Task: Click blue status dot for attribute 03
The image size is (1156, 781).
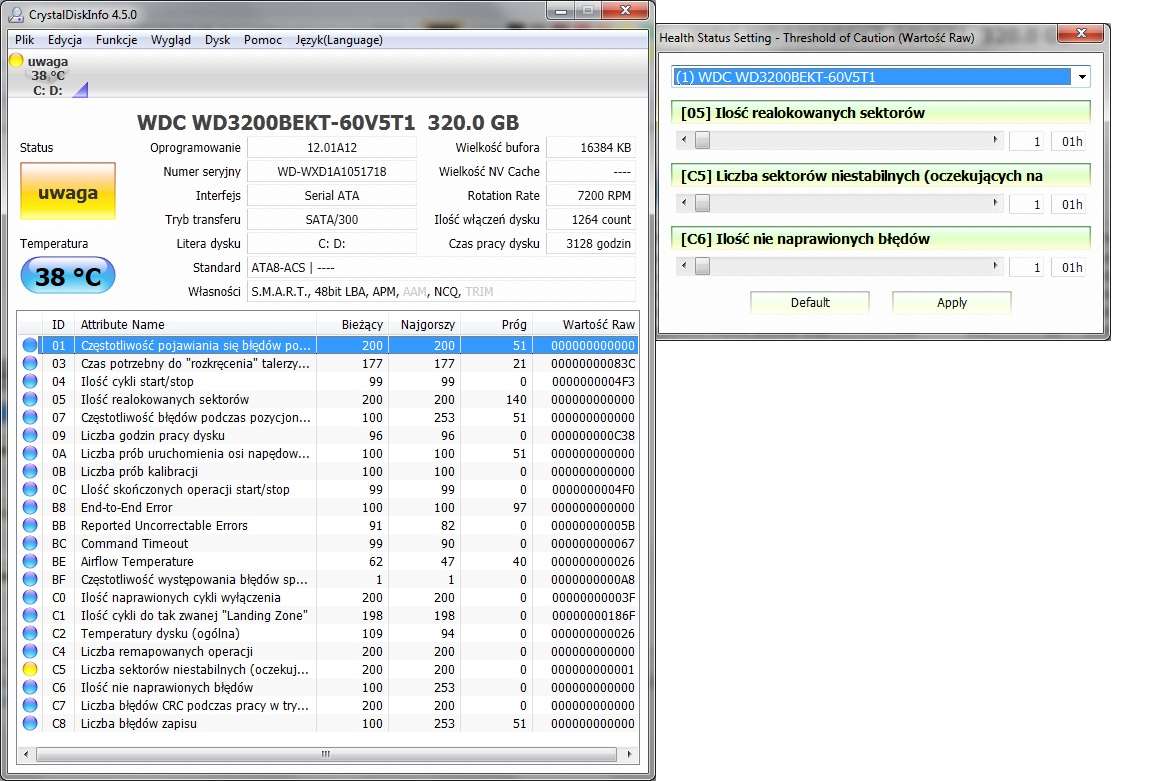Action: [x=29, y=363]
